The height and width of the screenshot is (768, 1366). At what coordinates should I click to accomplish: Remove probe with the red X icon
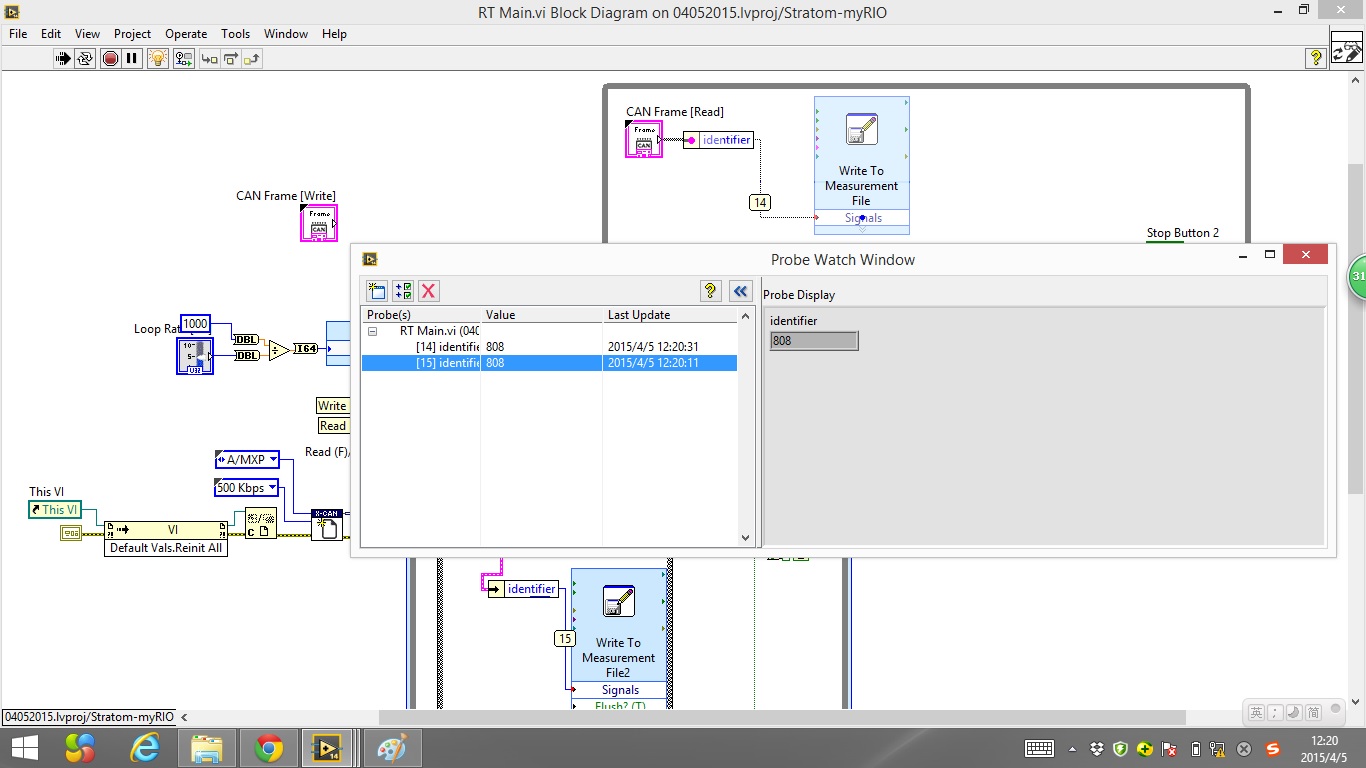click(x=429, y=291)
